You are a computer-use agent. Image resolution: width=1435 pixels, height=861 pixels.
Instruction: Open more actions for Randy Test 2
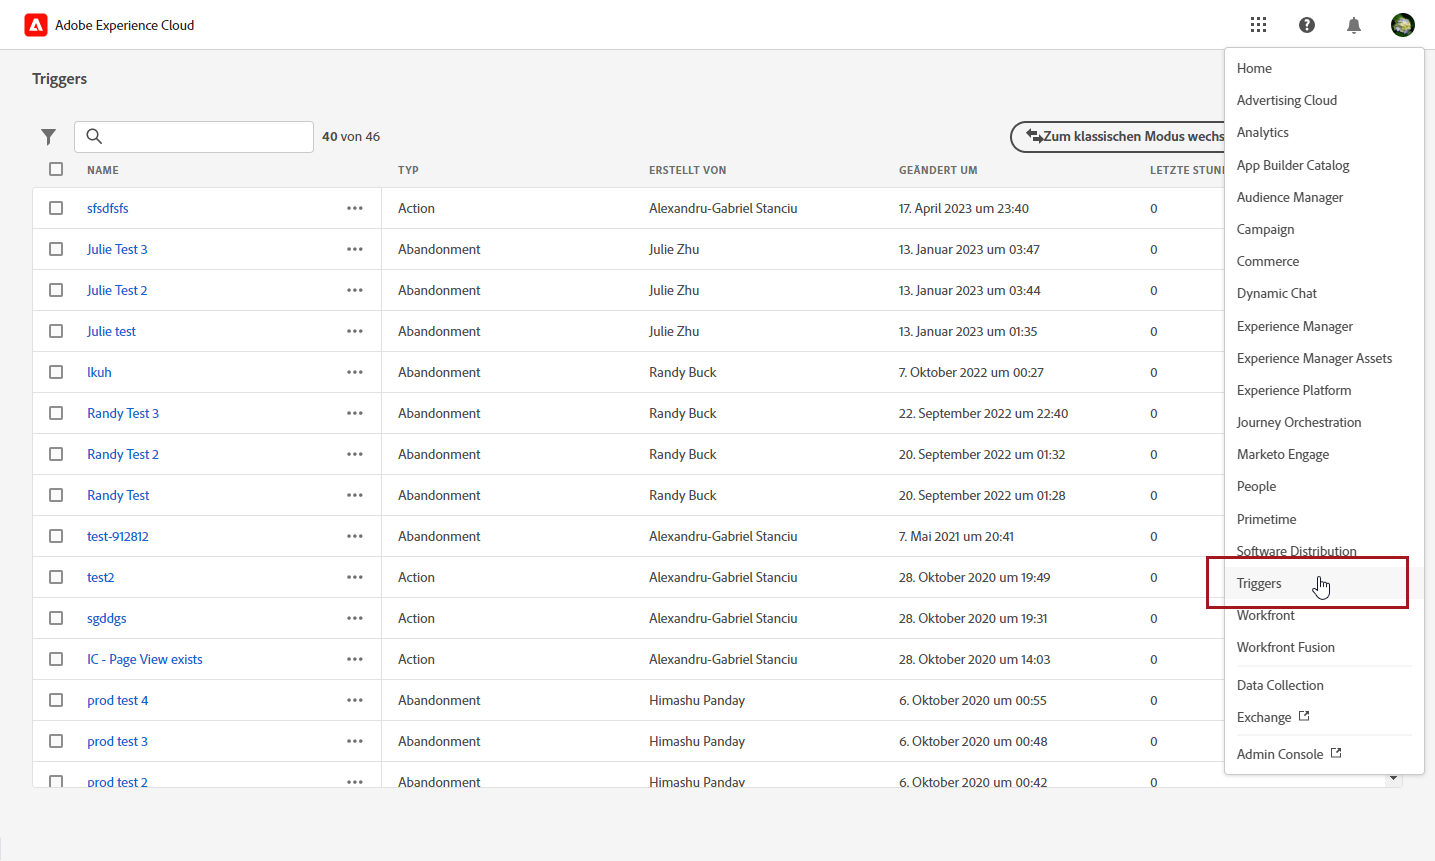(x=355, y=454)
